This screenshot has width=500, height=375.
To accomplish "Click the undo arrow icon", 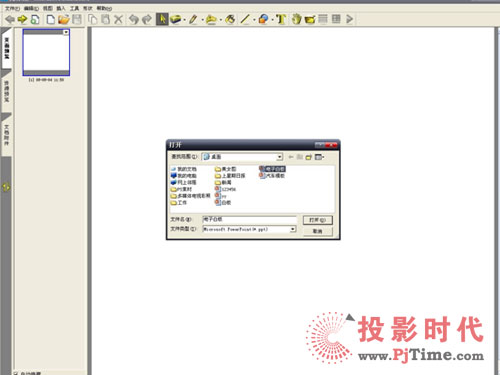I will pos(134,19).
